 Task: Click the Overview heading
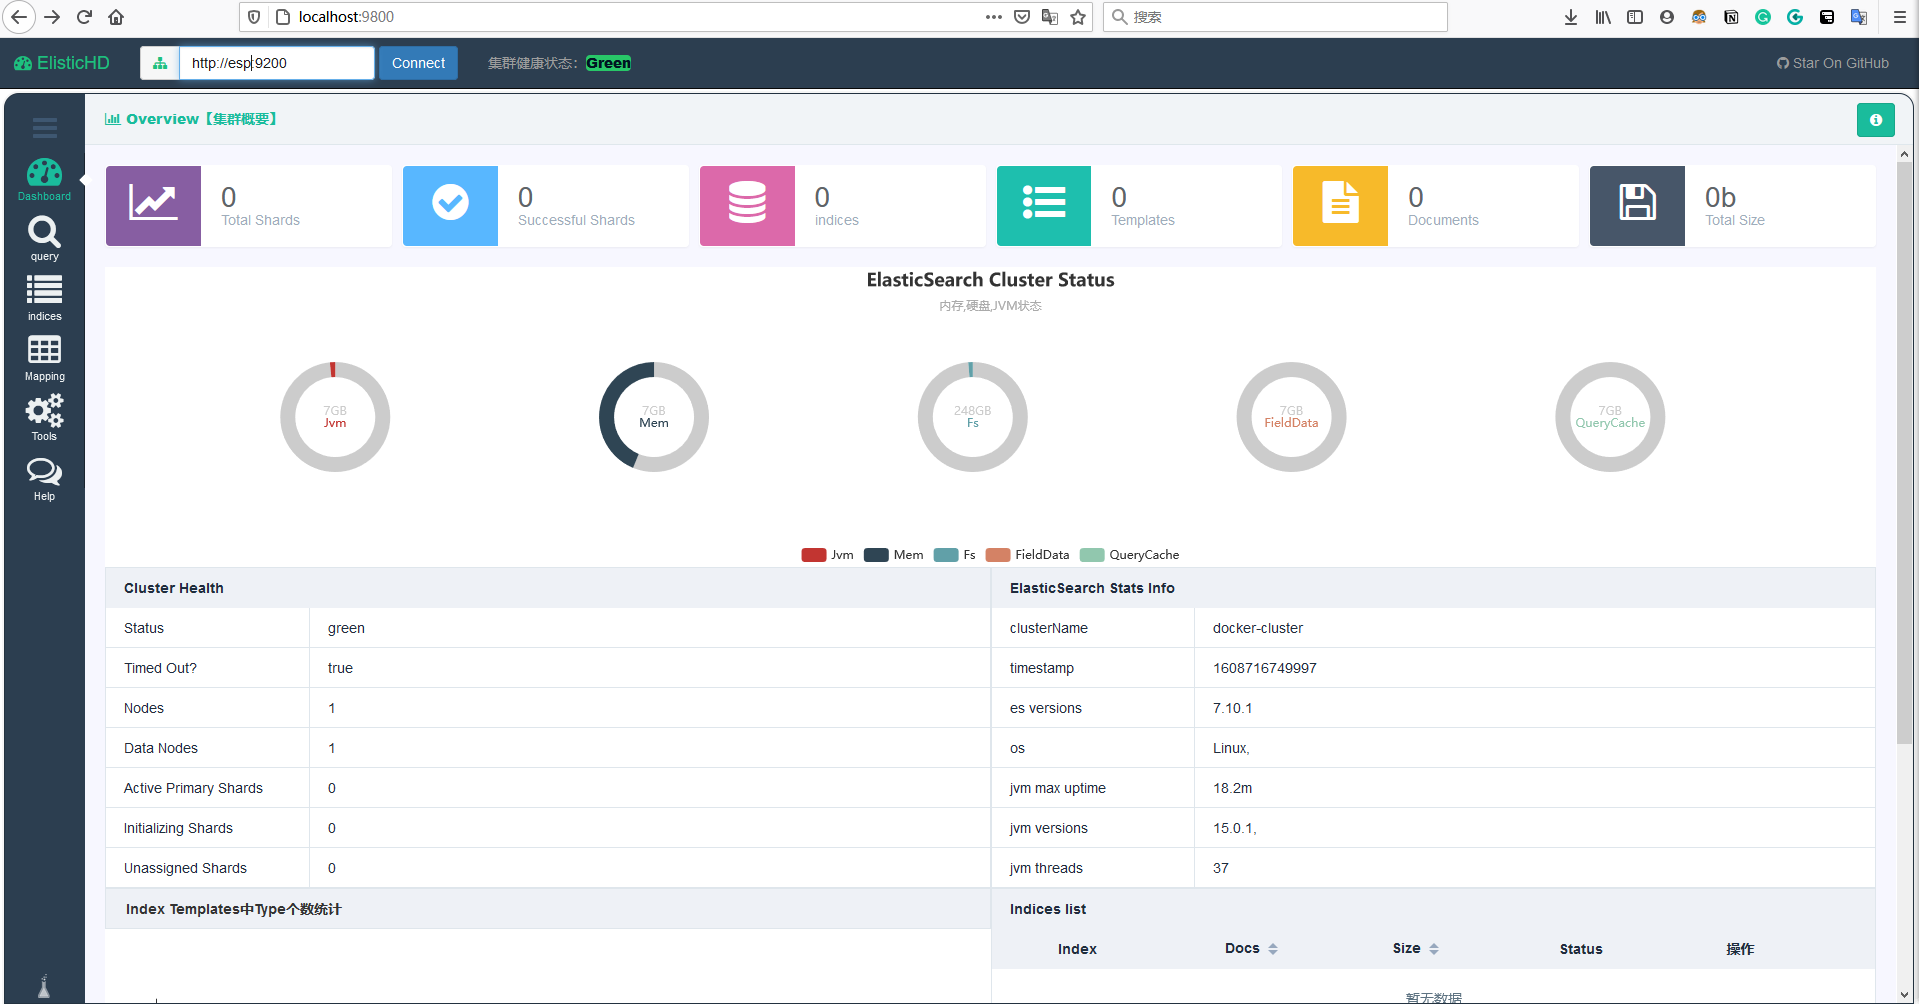(191, 119)
